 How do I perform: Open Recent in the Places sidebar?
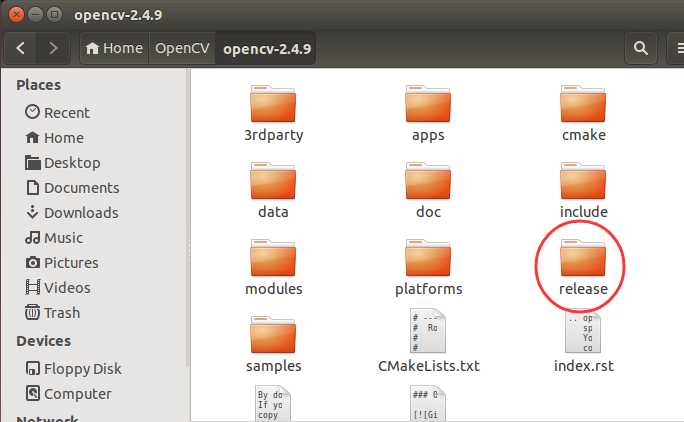click(57, 113)
